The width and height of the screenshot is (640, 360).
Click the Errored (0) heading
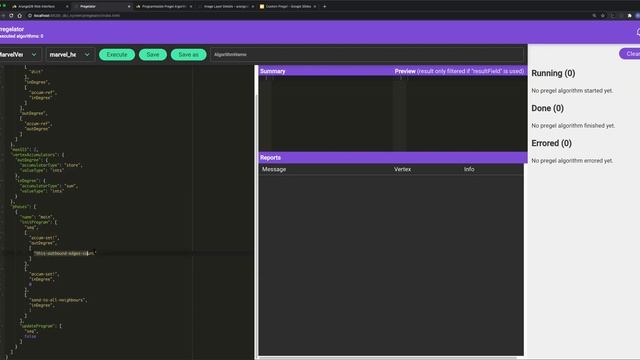551,144
